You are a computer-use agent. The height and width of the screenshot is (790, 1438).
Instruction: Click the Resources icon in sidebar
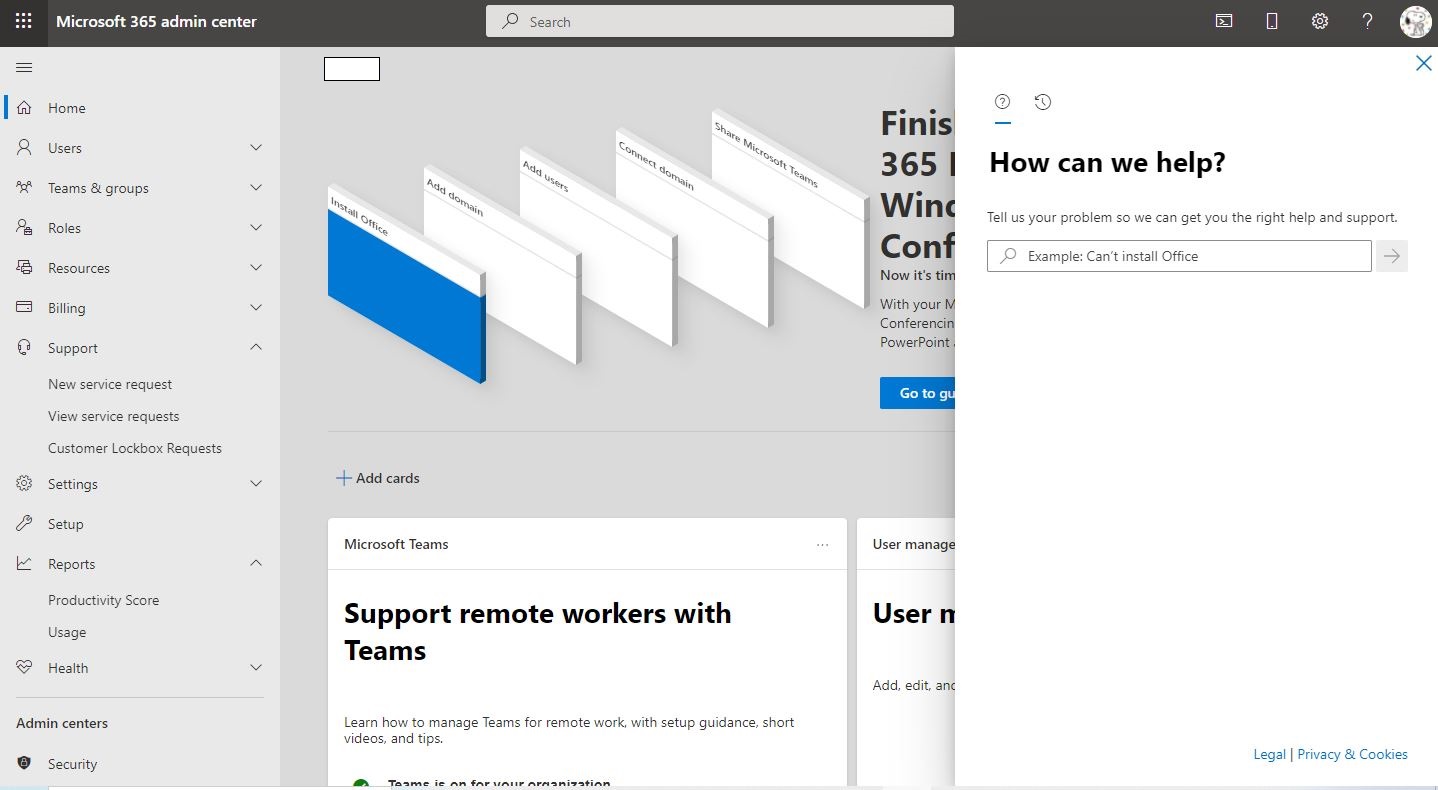click(x=25, y=268)
